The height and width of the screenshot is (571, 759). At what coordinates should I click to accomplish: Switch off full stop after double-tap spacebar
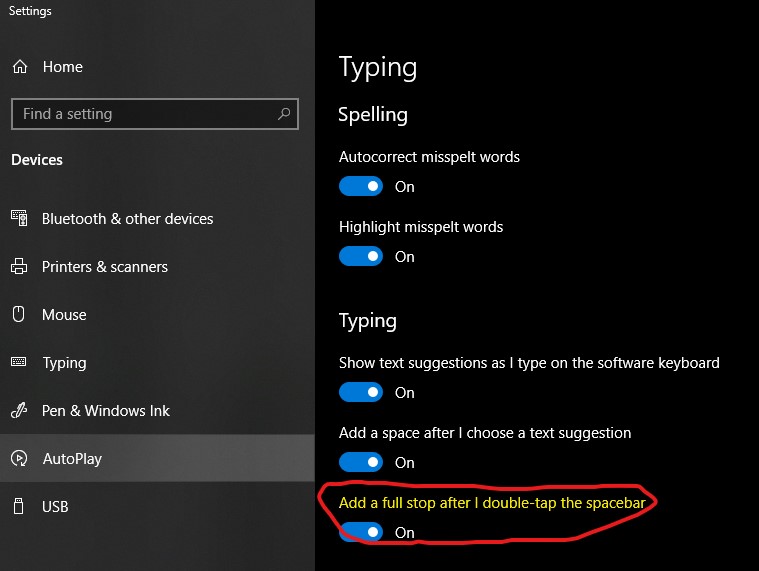coord(361,532)
